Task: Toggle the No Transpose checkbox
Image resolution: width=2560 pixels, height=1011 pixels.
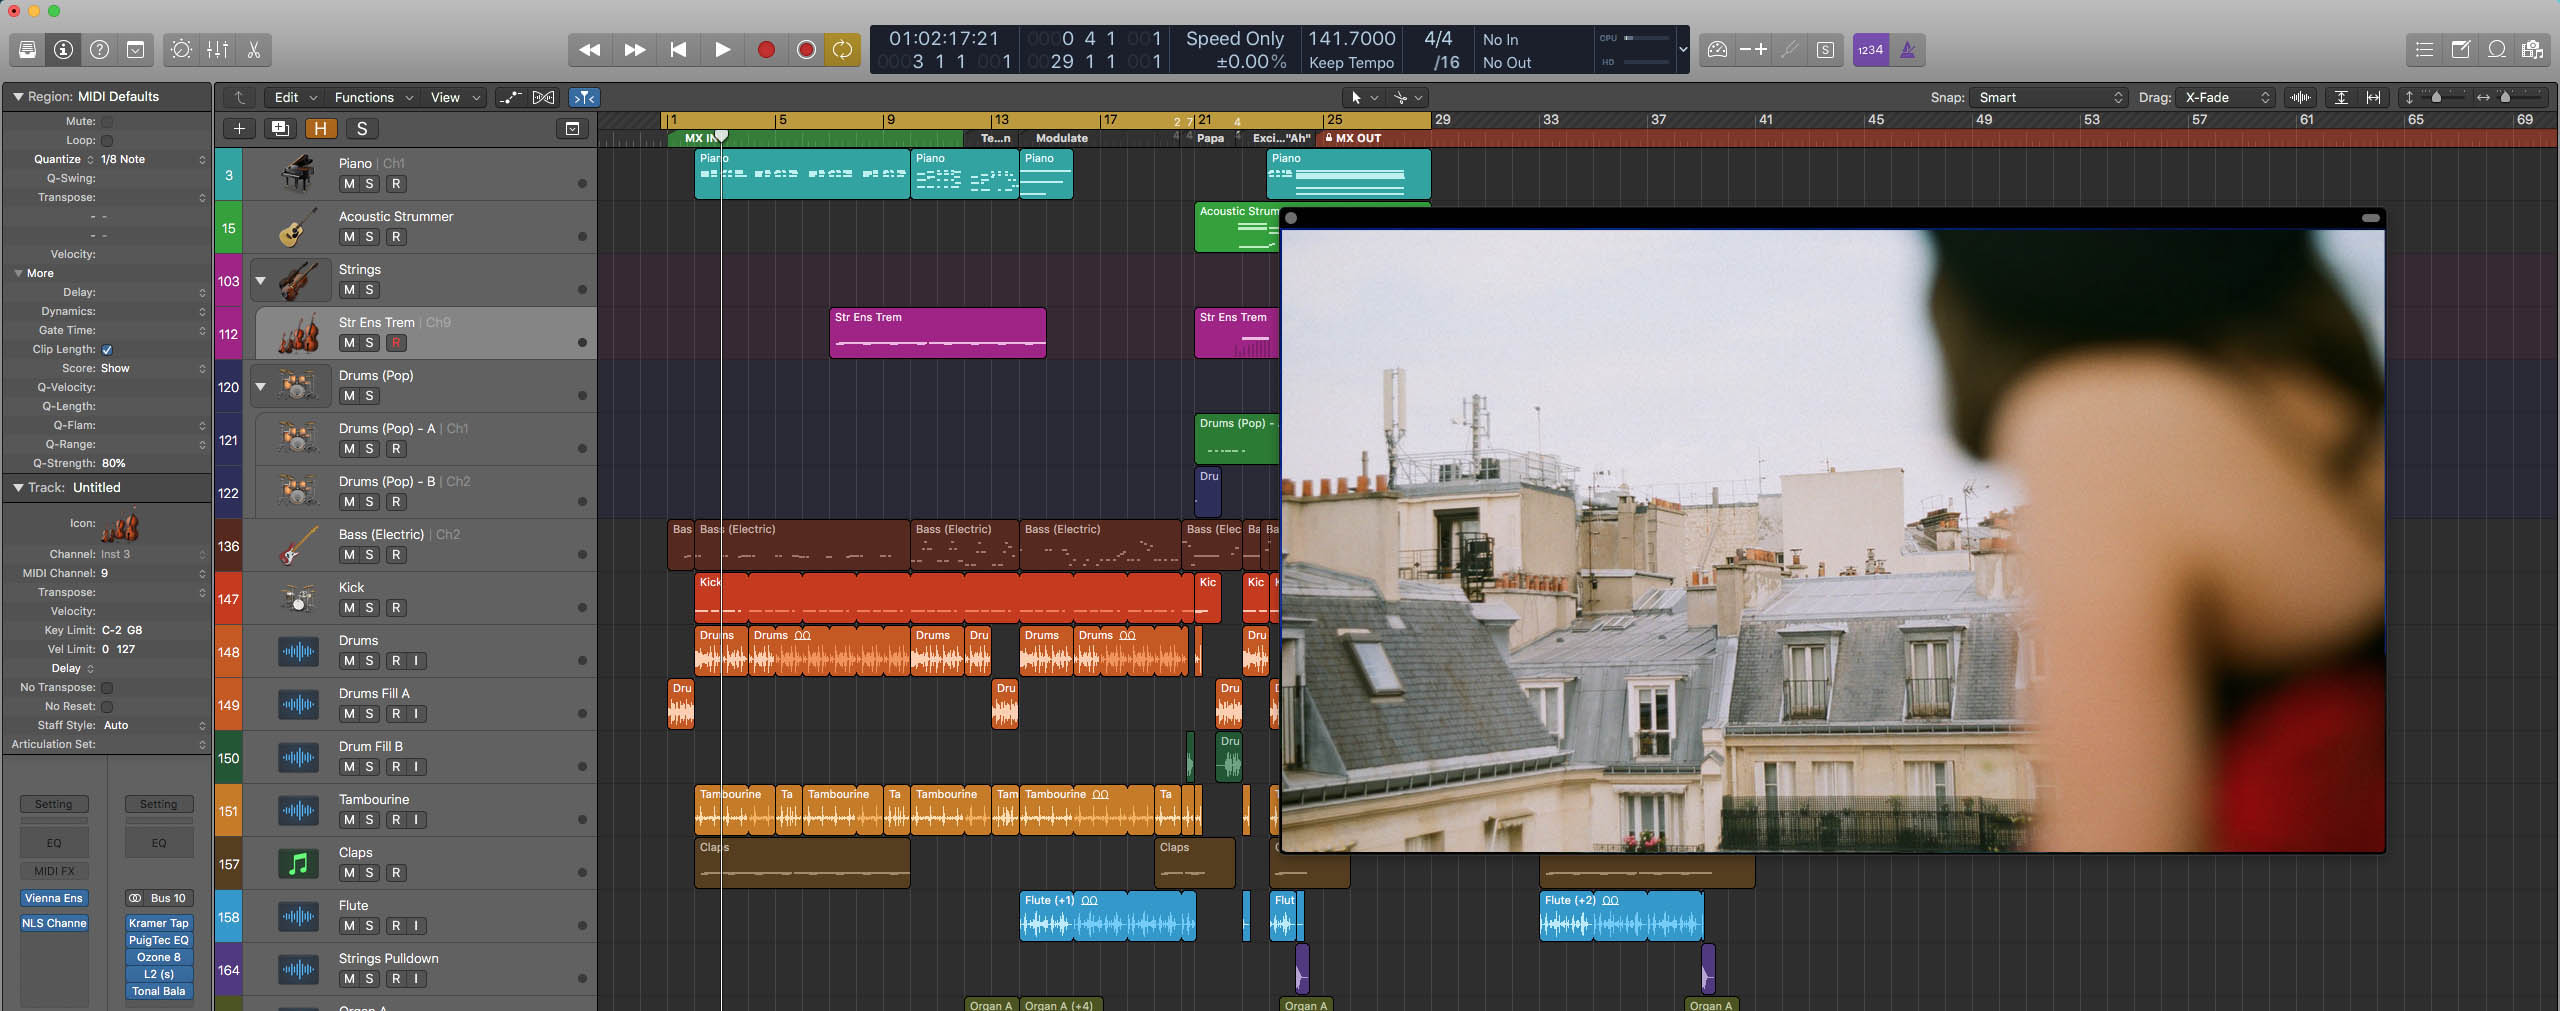Action: pos(107,687)
